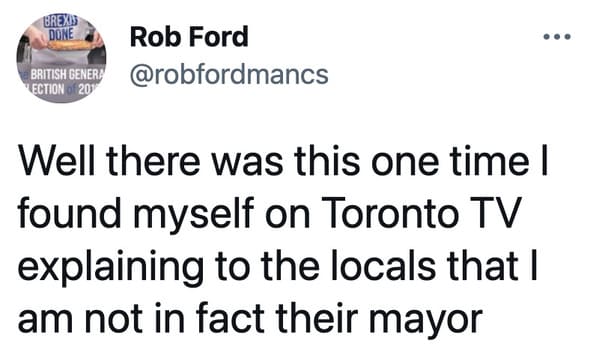Click the leftmost dot of the options icon
This screenshot has height=364, width=599.
coord(547,37)
